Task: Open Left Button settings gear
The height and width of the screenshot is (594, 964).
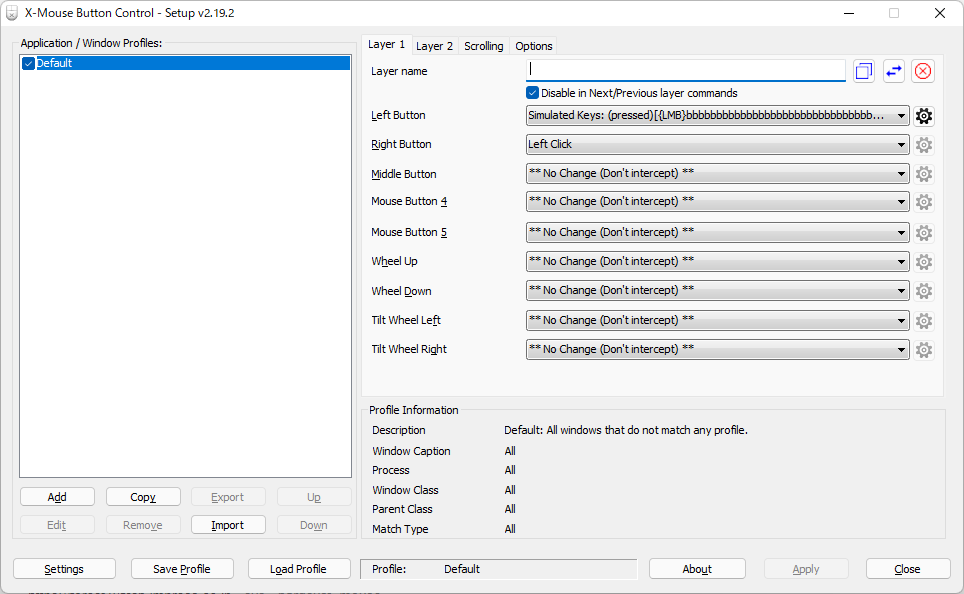Action: coord(923,116)
